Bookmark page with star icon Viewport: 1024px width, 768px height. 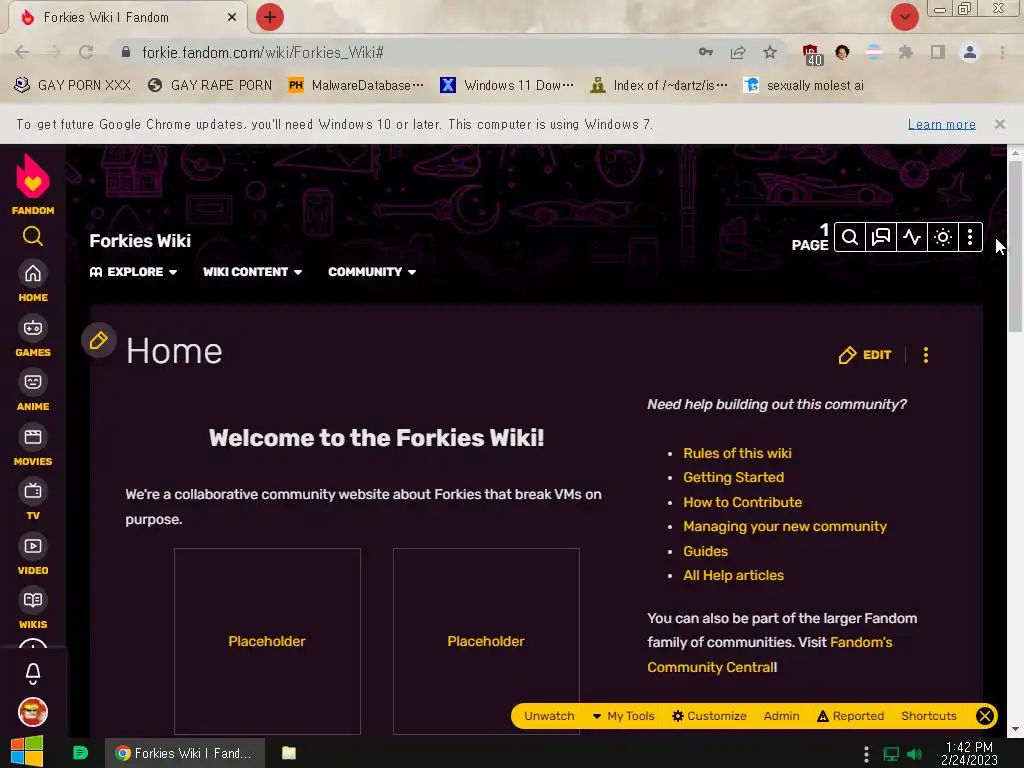click(x=770, y=52)
